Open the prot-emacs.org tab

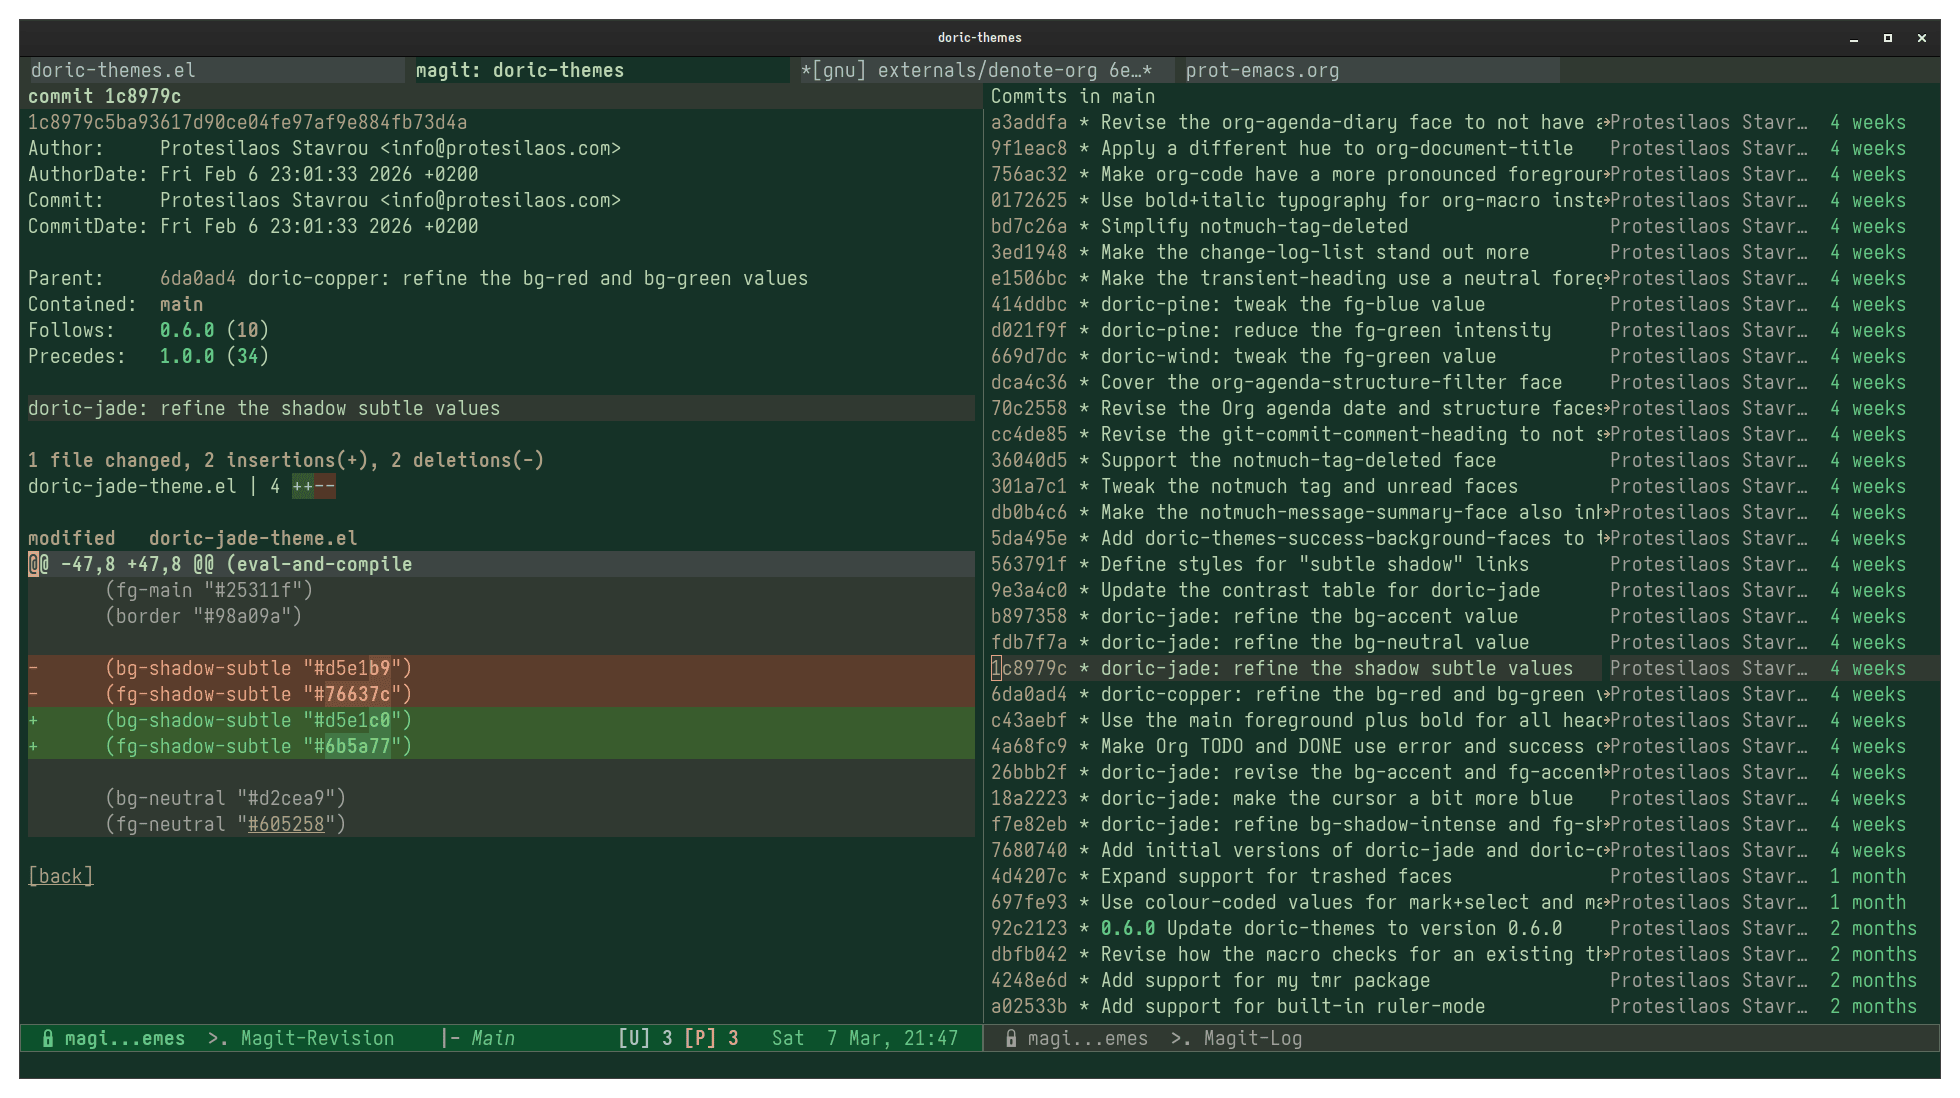pyautogui.click(x=1262, y=70)
